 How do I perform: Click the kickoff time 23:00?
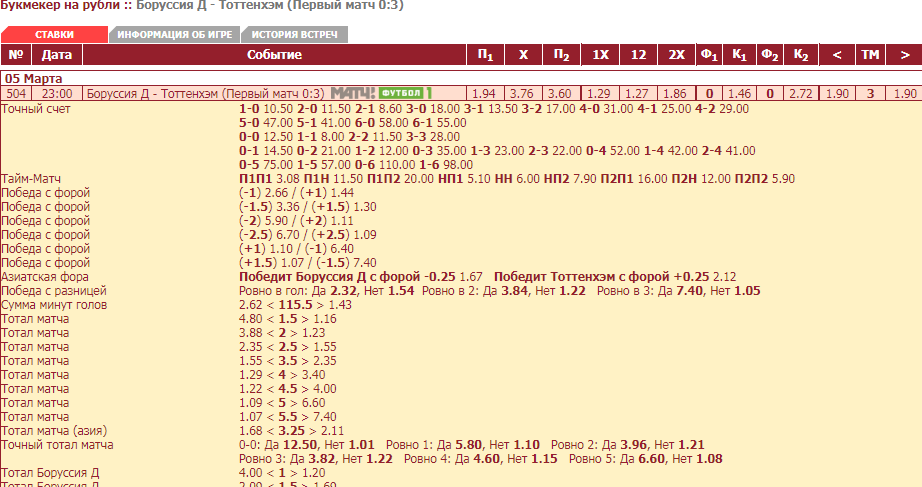57,94
